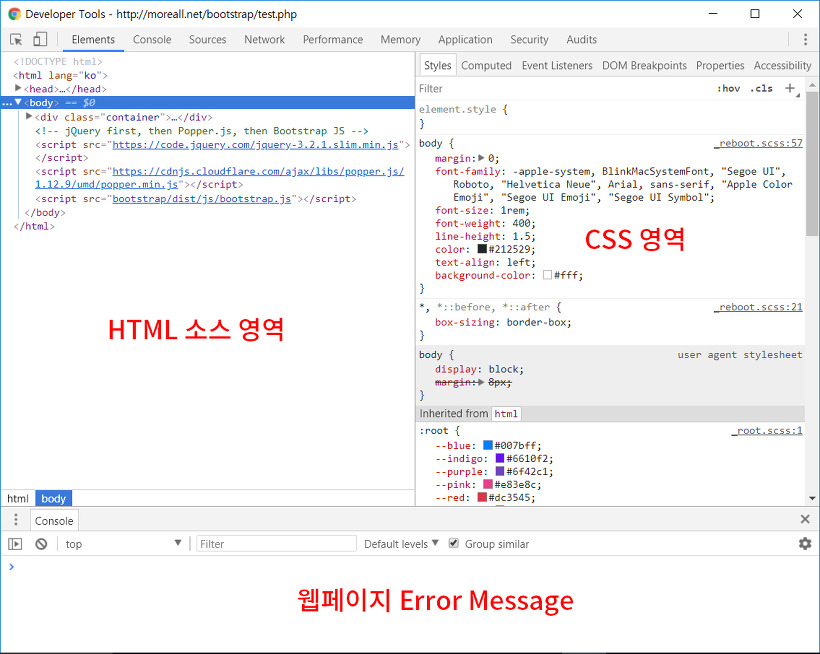Switch to the Elements tab
820x654 pixels.
point(93,40)
